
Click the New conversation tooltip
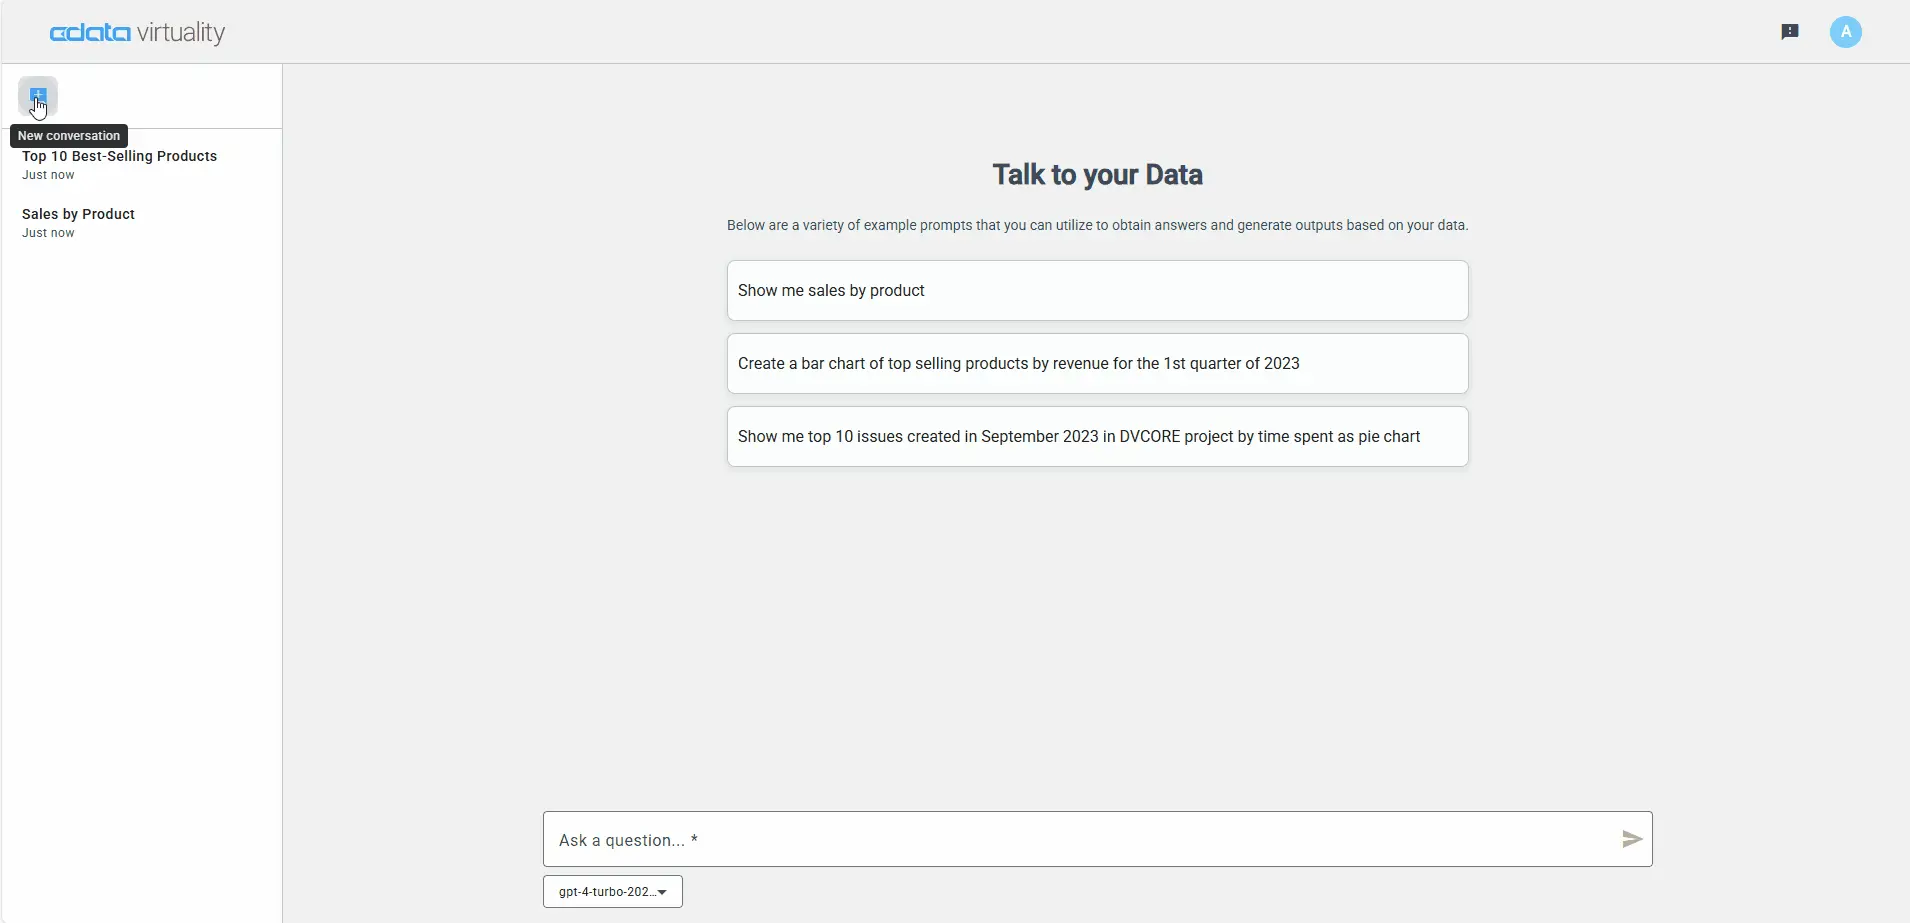coord(68,135)
